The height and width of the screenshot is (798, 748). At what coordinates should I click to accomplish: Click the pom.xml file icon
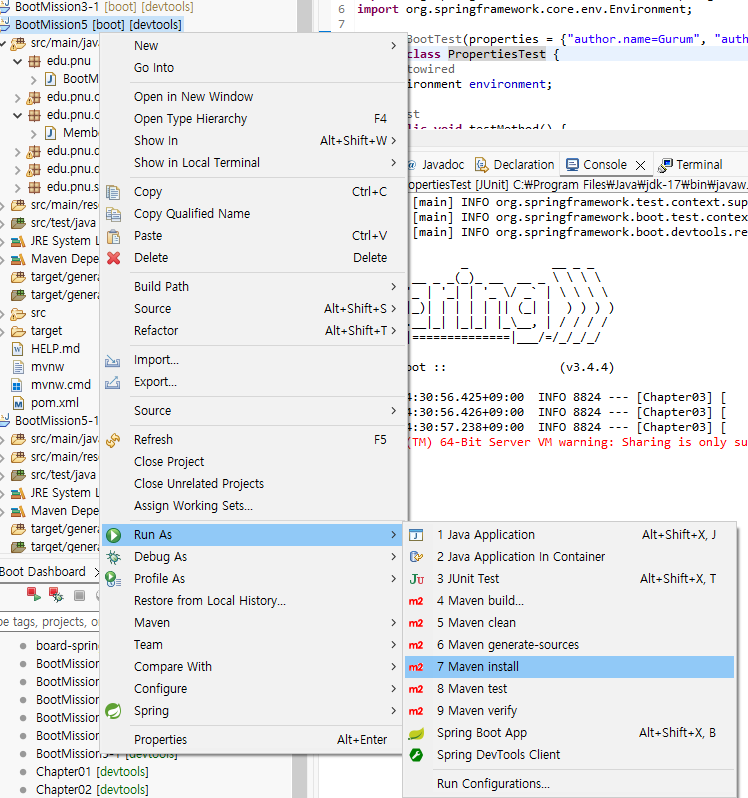(18, 403)
